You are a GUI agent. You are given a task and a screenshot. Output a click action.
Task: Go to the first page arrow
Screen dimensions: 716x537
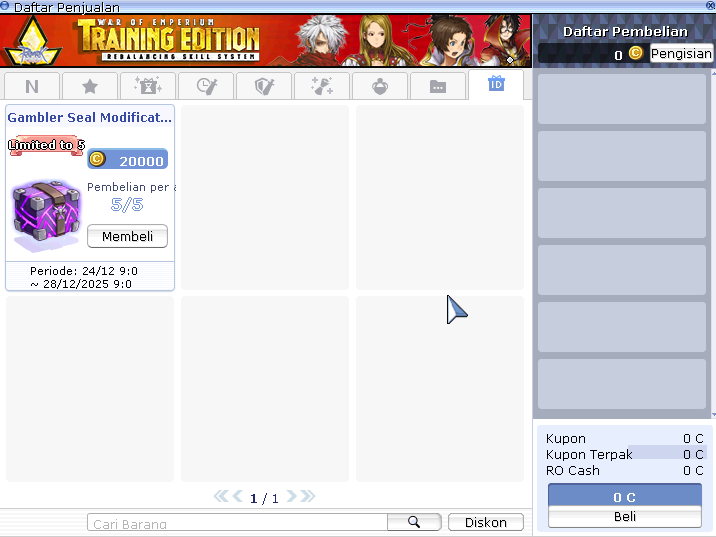coord(221,496)
